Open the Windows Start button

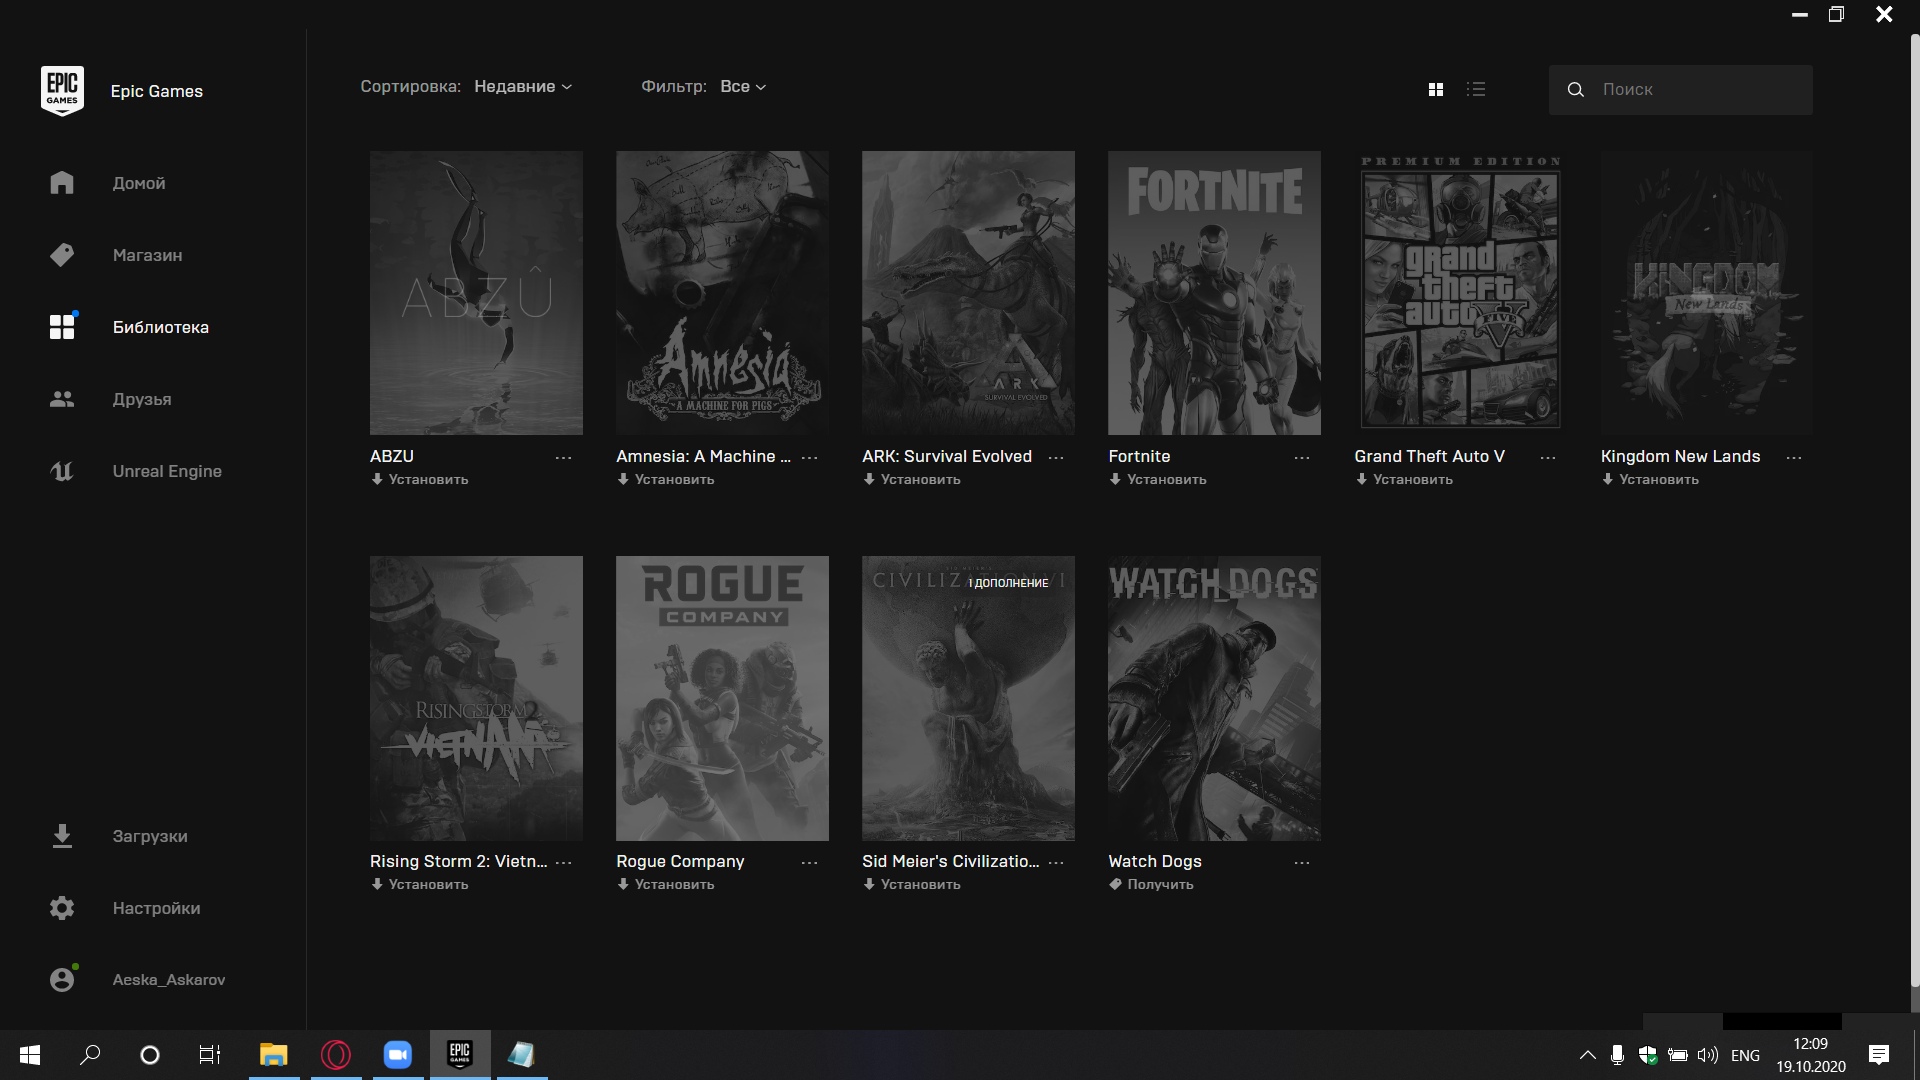[30, 1055]
